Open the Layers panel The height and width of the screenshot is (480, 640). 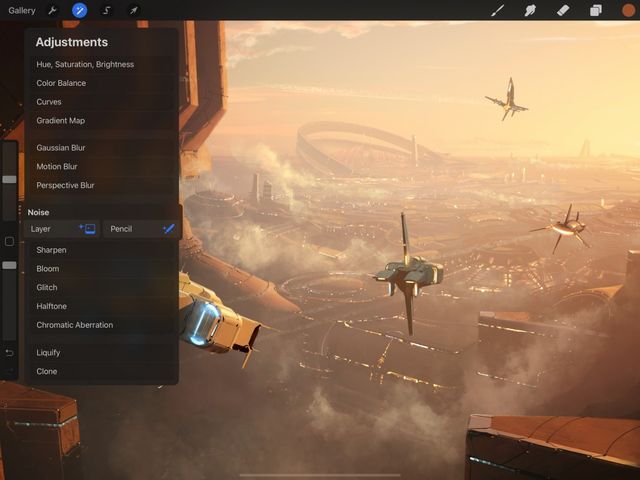point(596,11)
